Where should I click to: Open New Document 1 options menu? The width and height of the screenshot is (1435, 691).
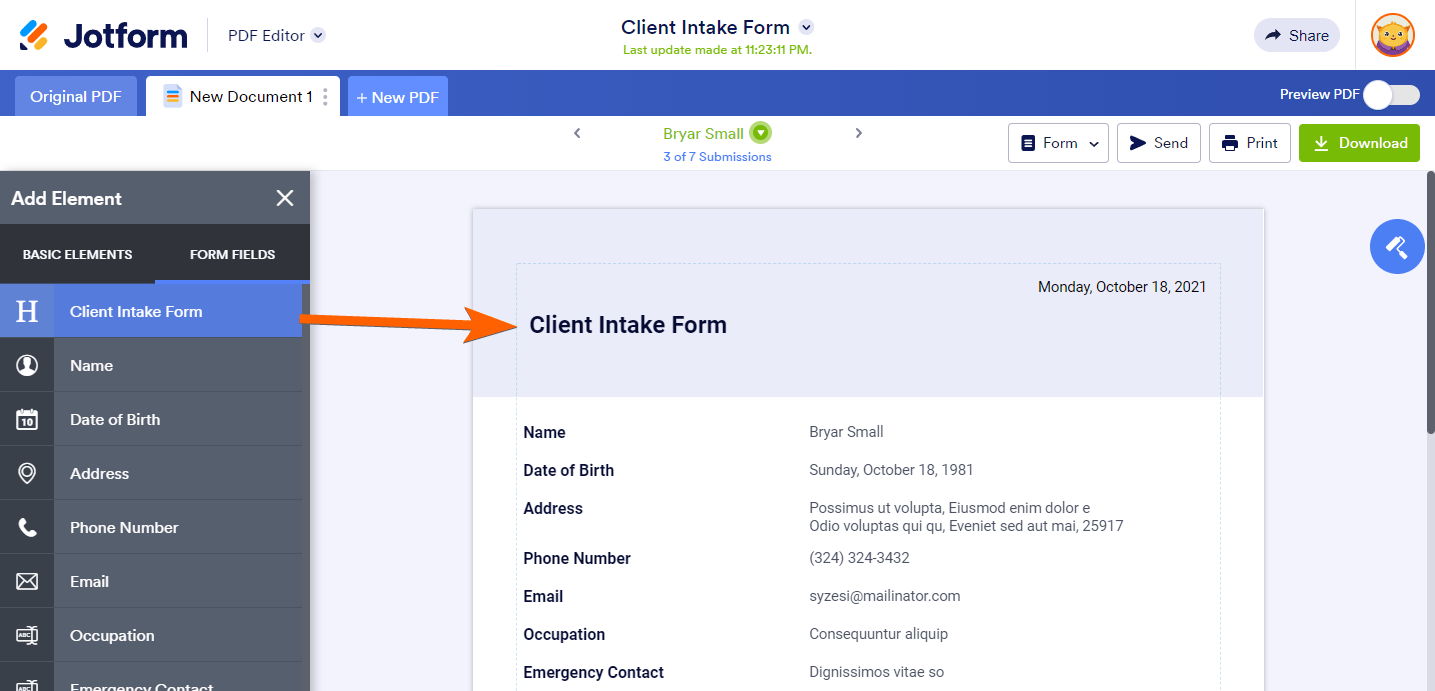[325, 97]
